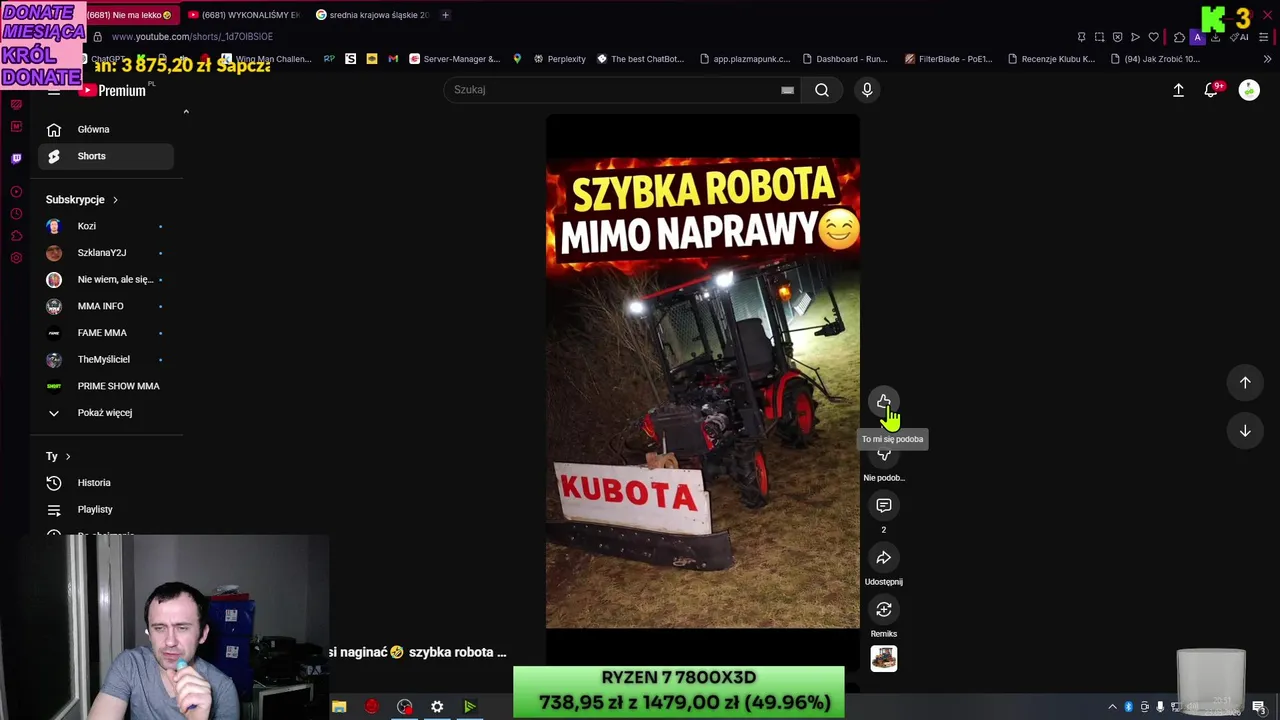The width and height of the screenshot is (1280, 720).
Task: Go to the next short with down arrow
Action: (x=1245, y=431)
